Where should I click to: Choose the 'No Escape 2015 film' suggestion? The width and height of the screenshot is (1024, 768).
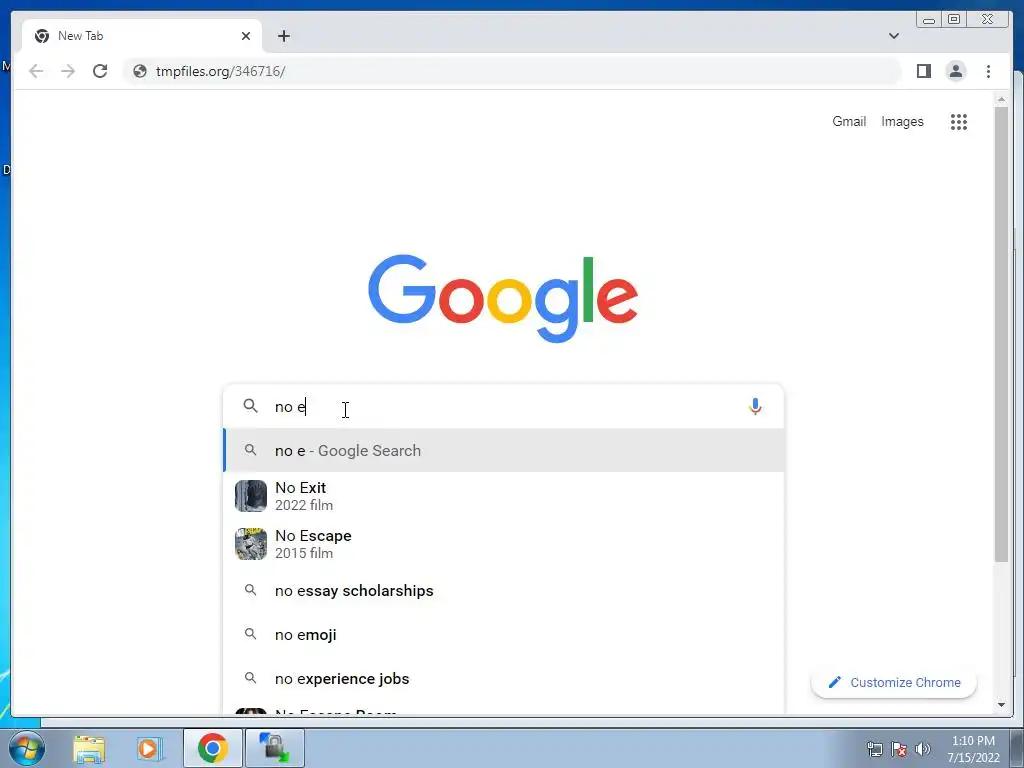point(504,544)
